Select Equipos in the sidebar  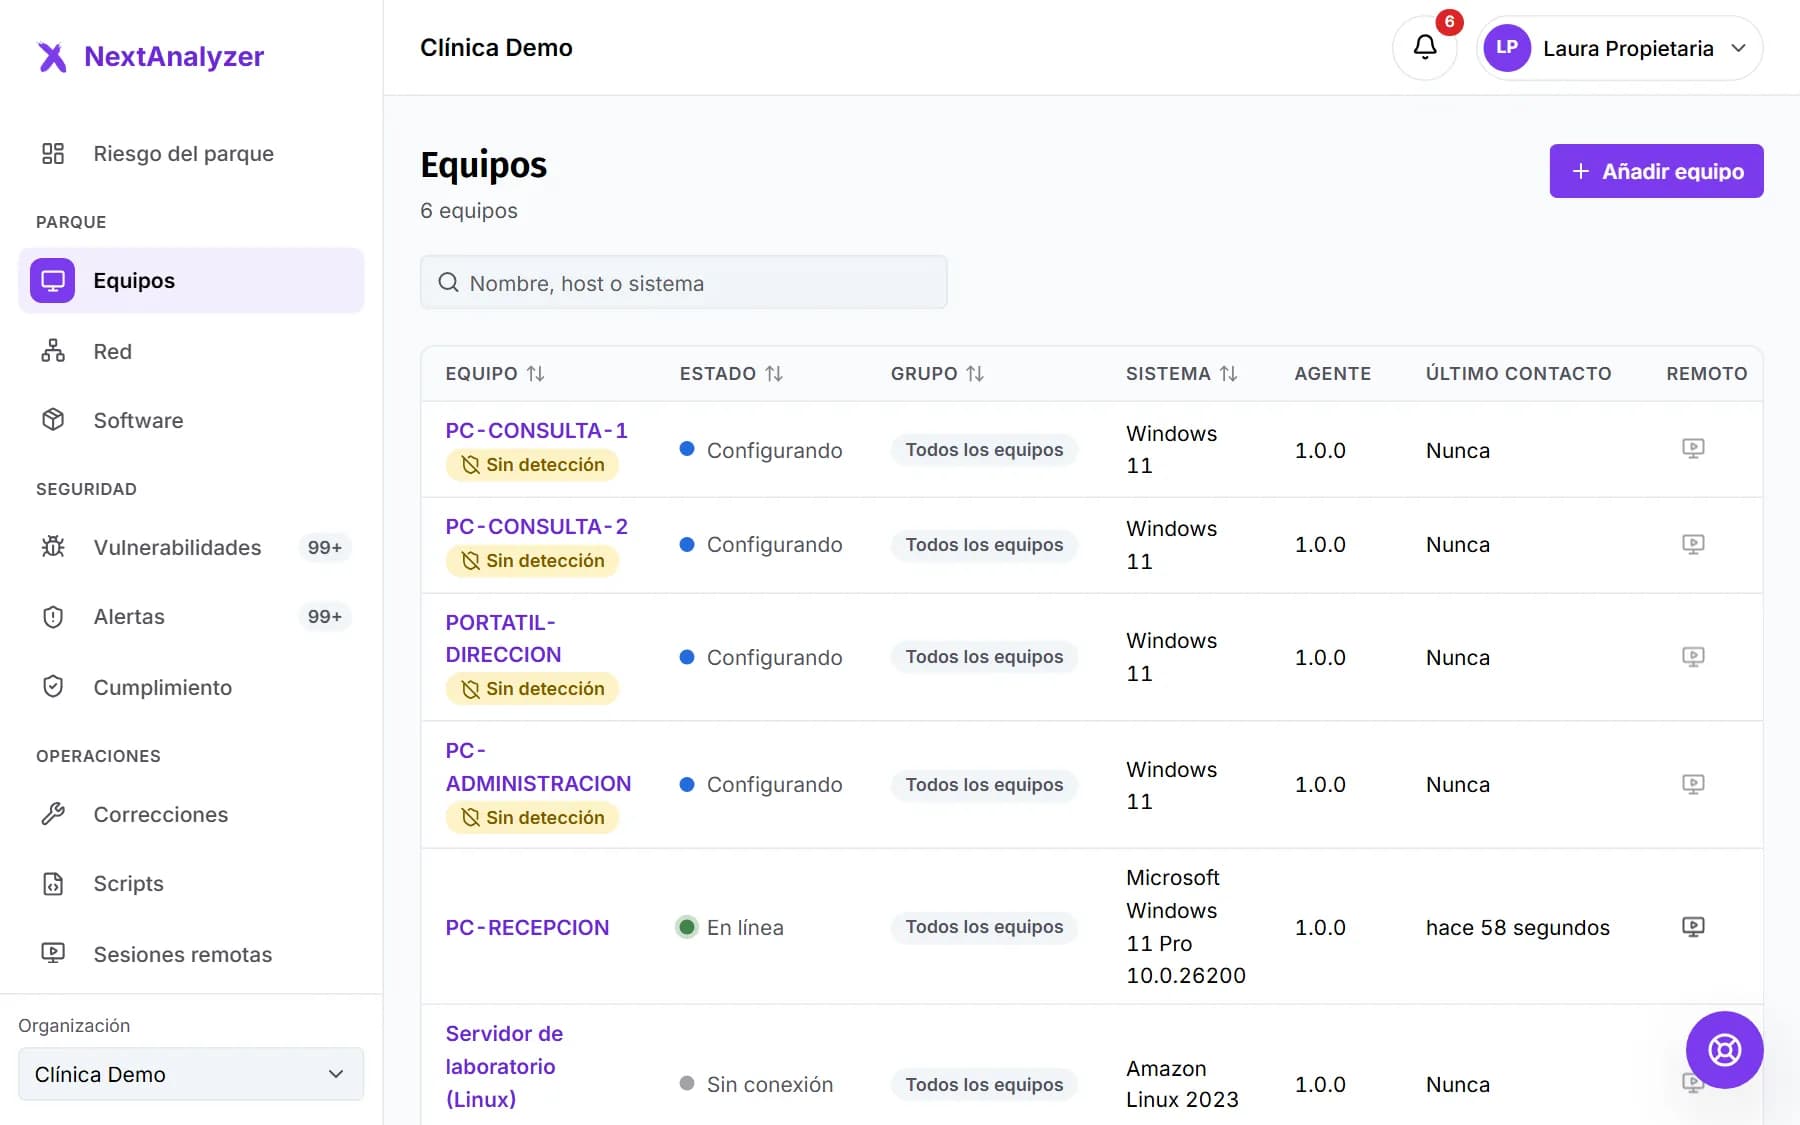coord(191,281)
